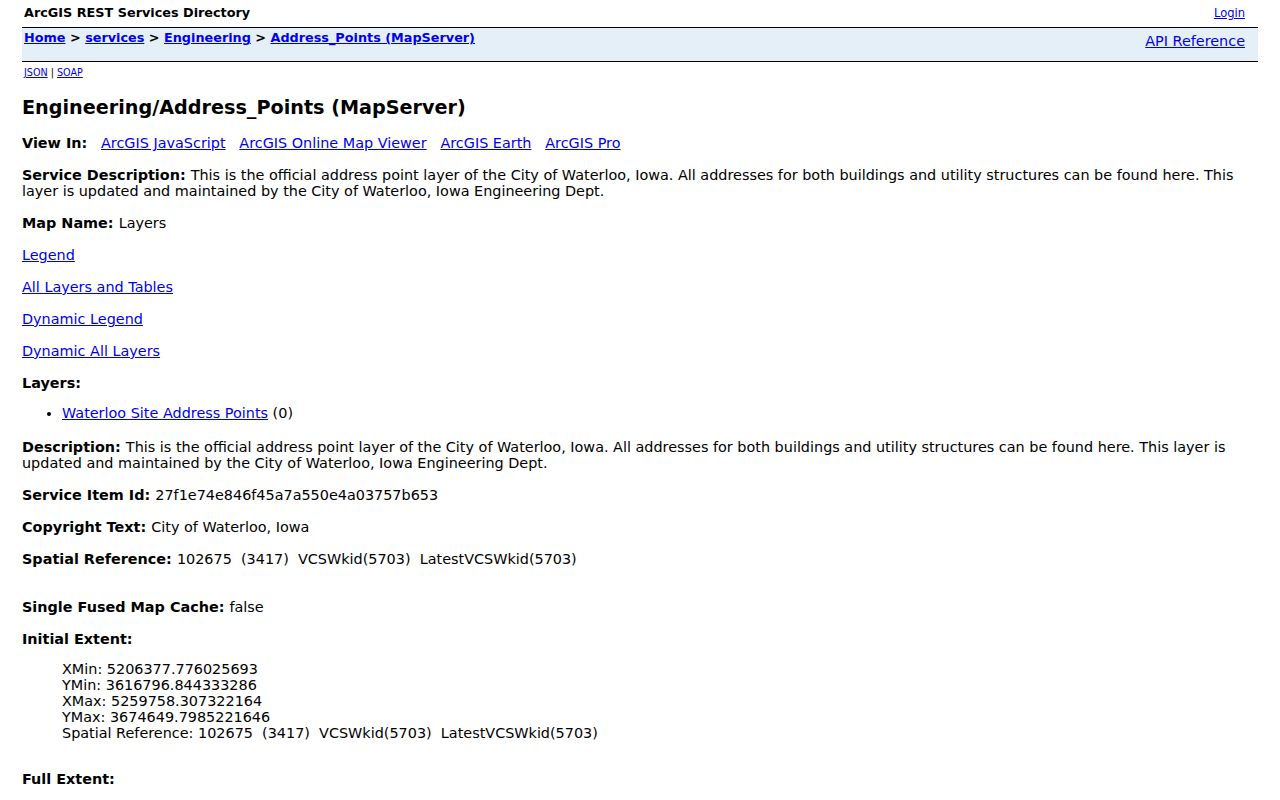View the service in ArcGIS Earth

(x=485, y=143)
